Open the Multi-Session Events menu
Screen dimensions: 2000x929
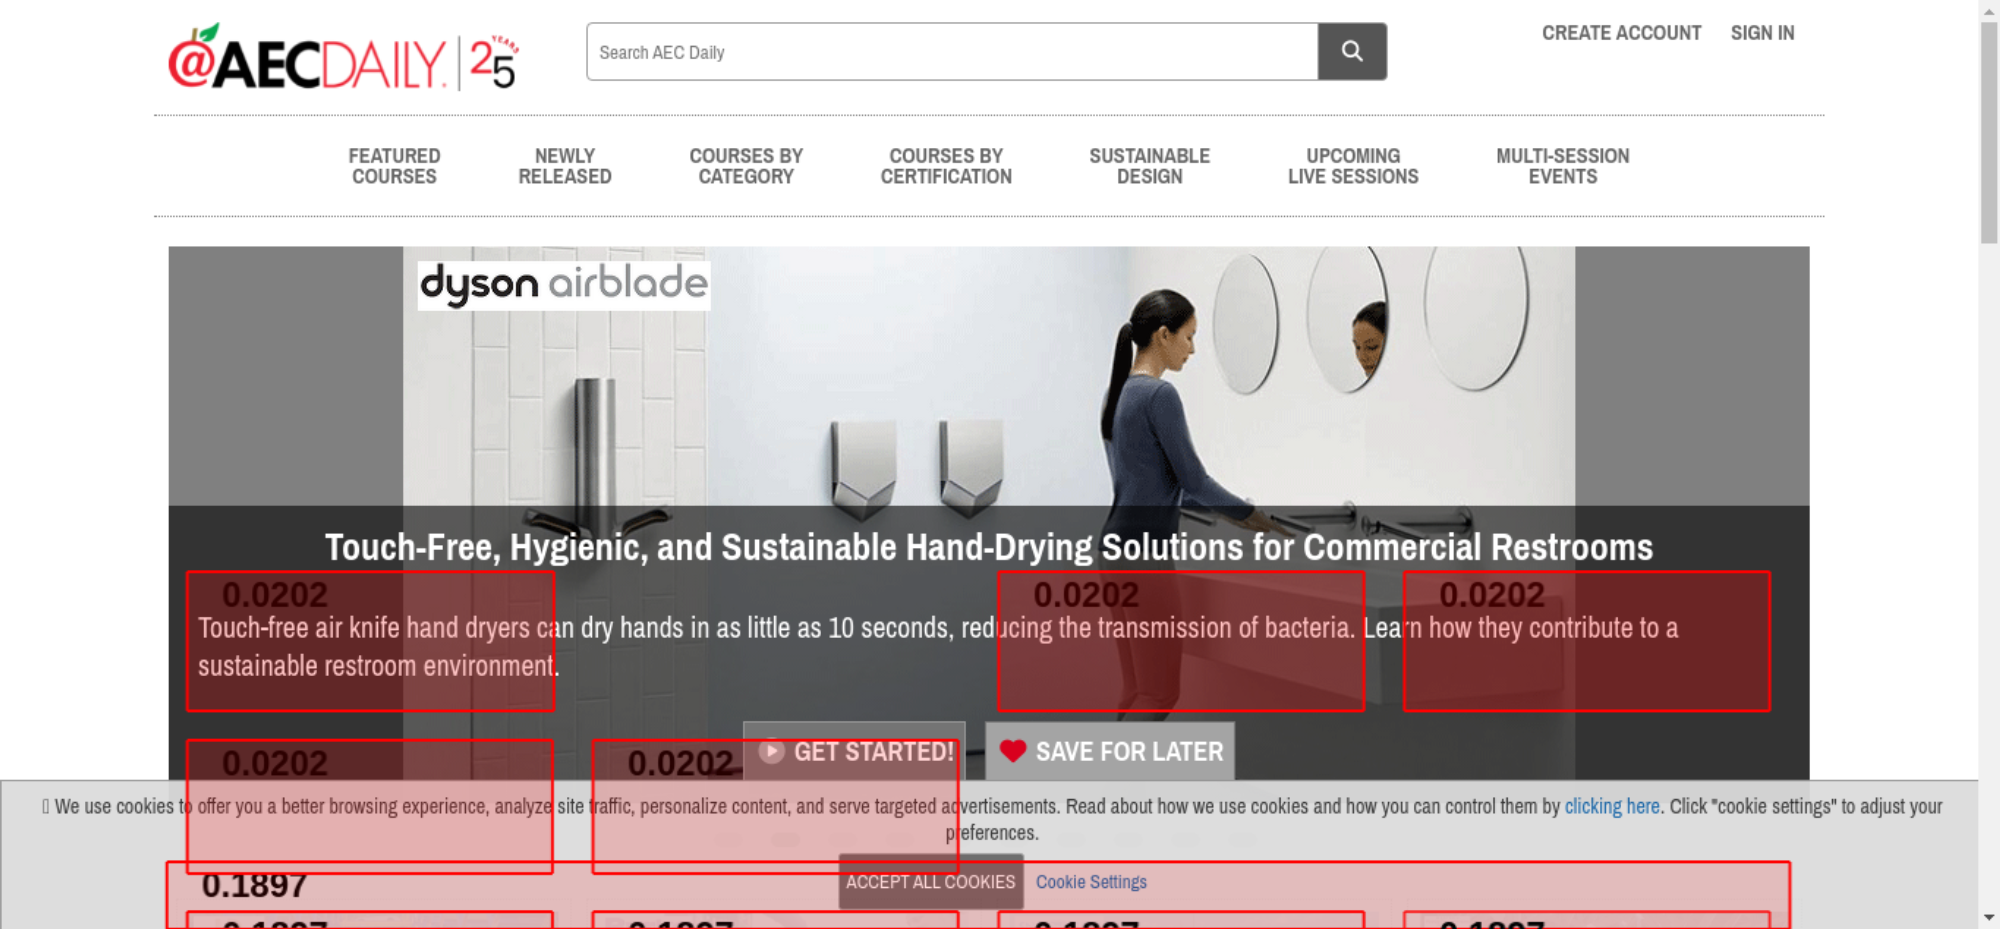click(x=1562, y=166)
